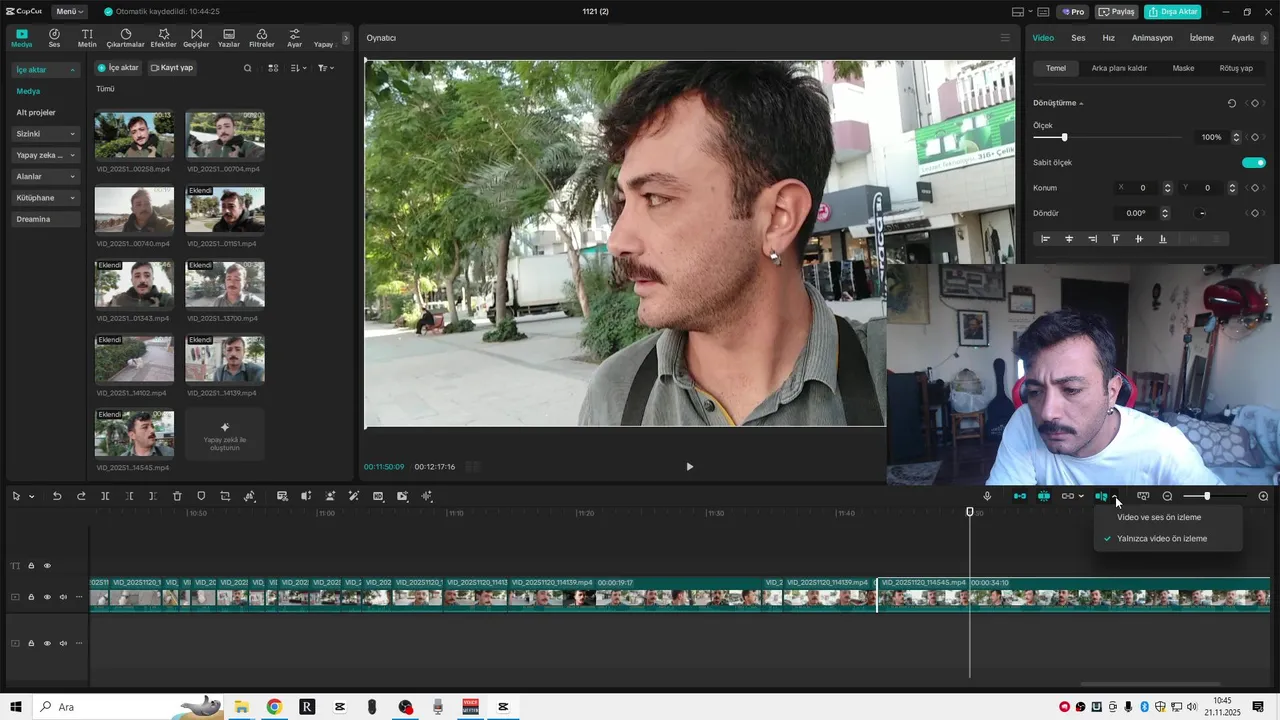Click the split clip tool icon
Viewport: 1280px width, 720px height.
coord(105,496)
